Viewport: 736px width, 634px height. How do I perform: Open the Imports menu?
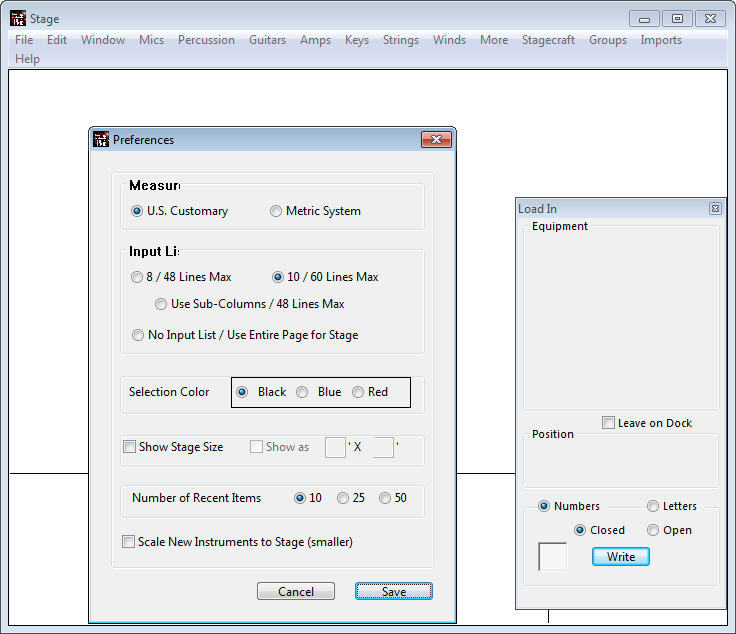(661, 40)
